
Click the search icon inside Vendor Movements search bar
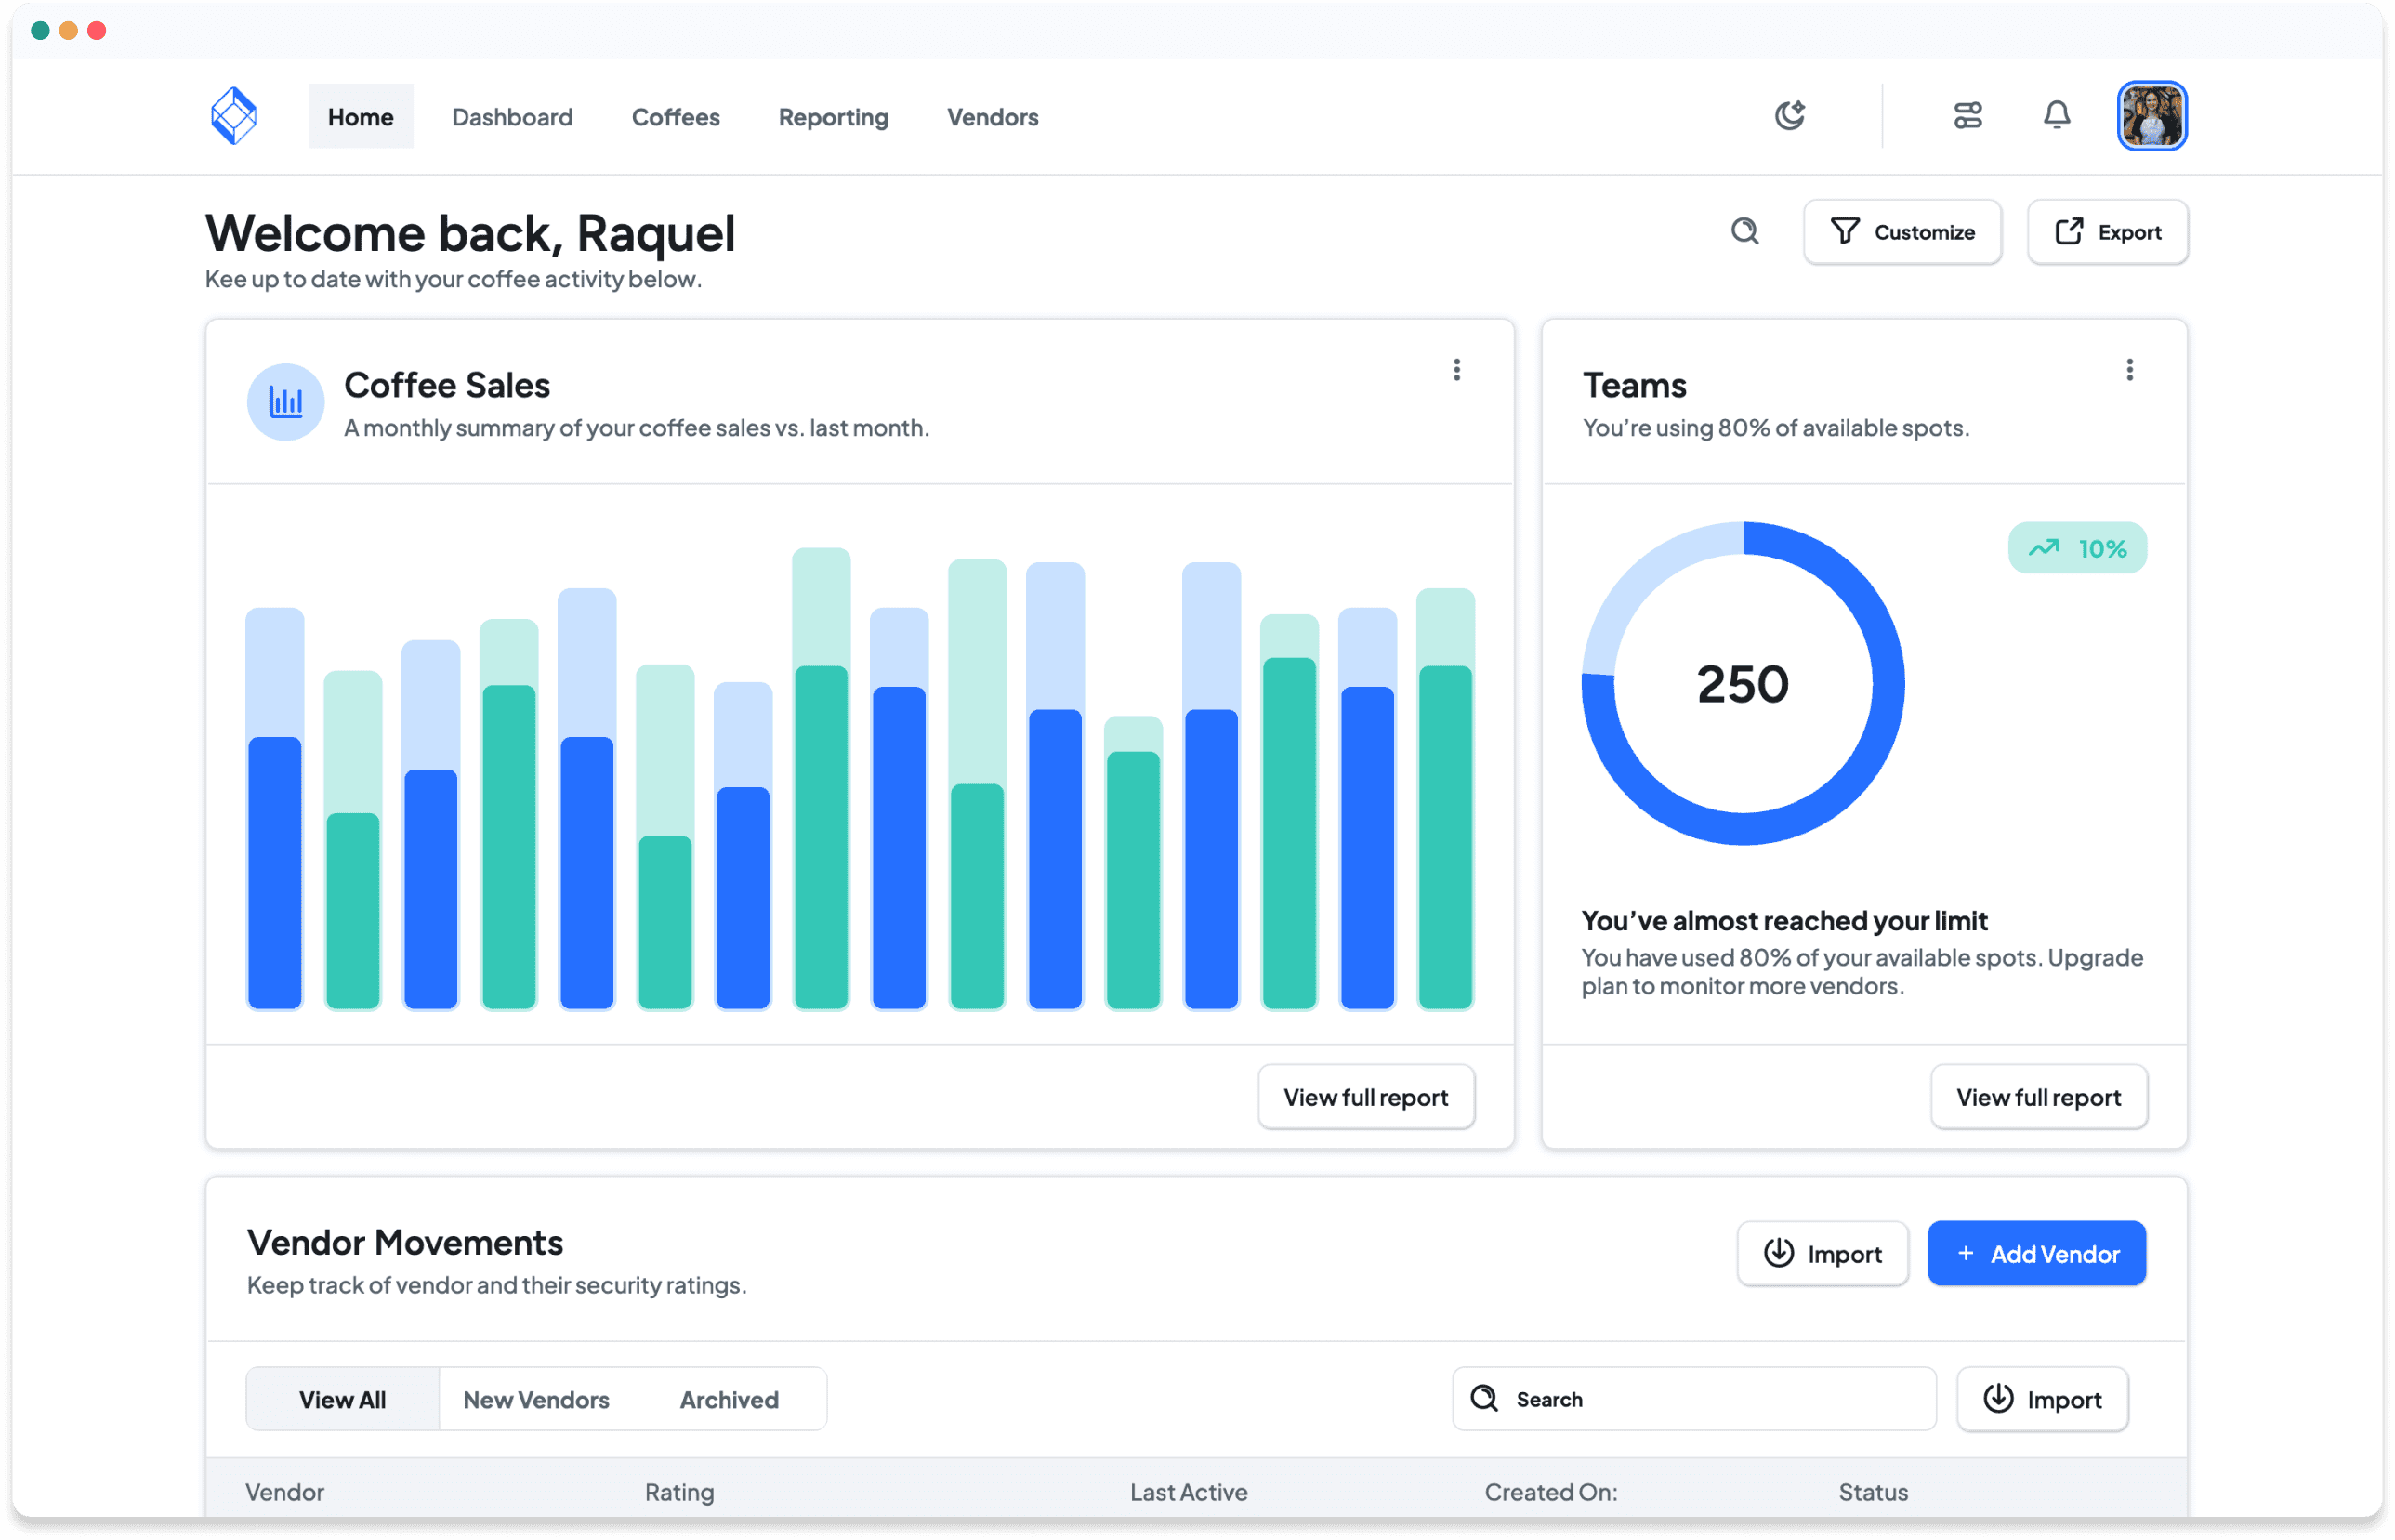click(1484, 1398)
